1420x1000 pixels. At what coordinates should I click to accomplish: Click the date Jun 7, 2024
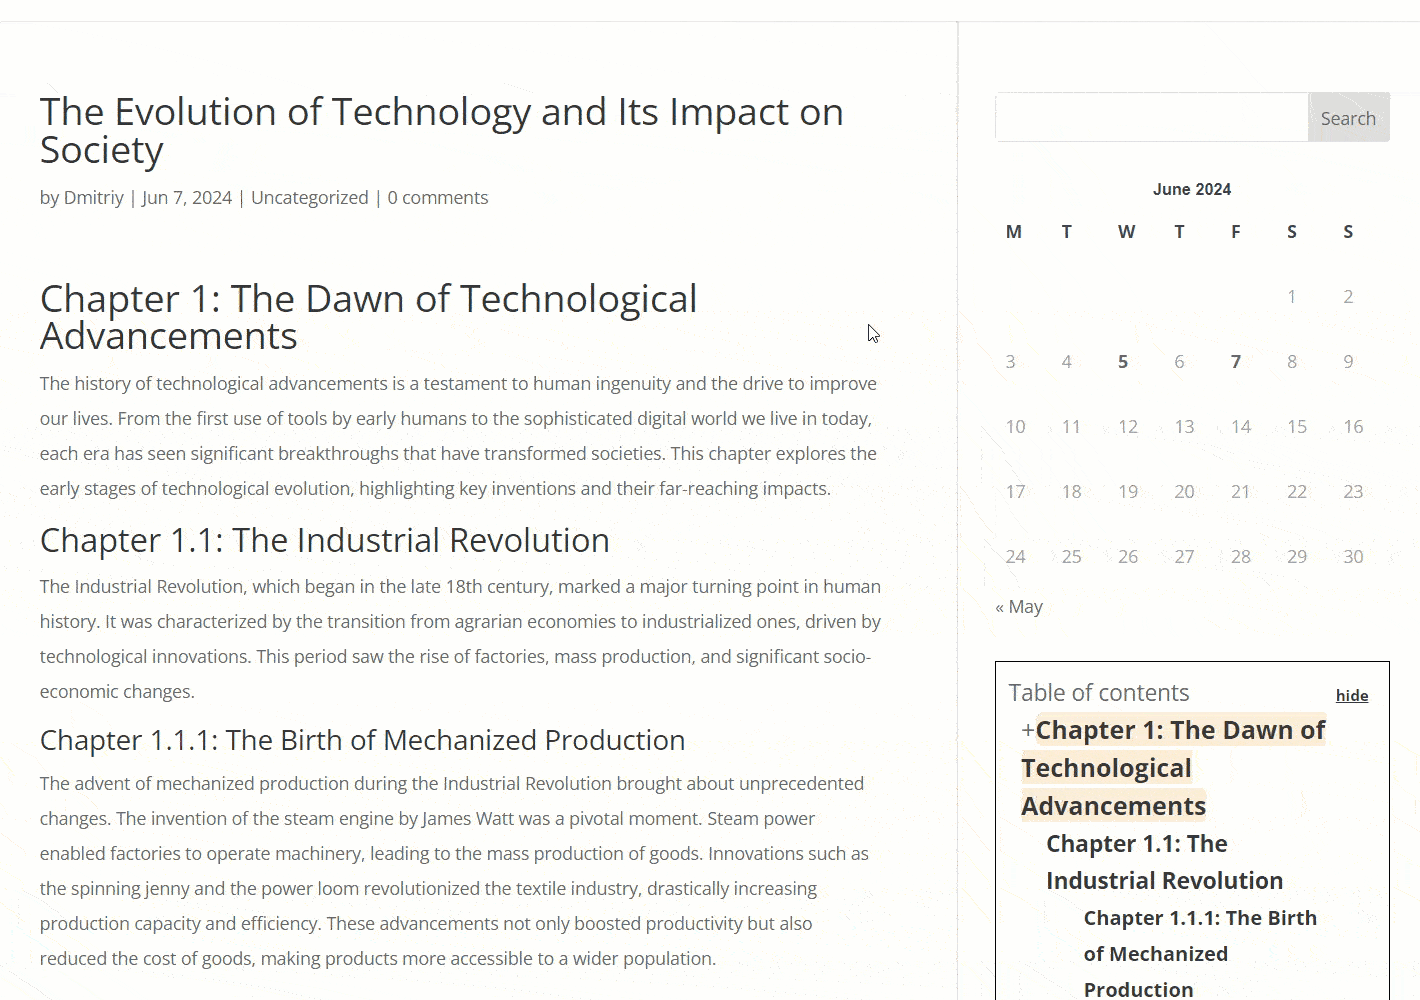187,198
